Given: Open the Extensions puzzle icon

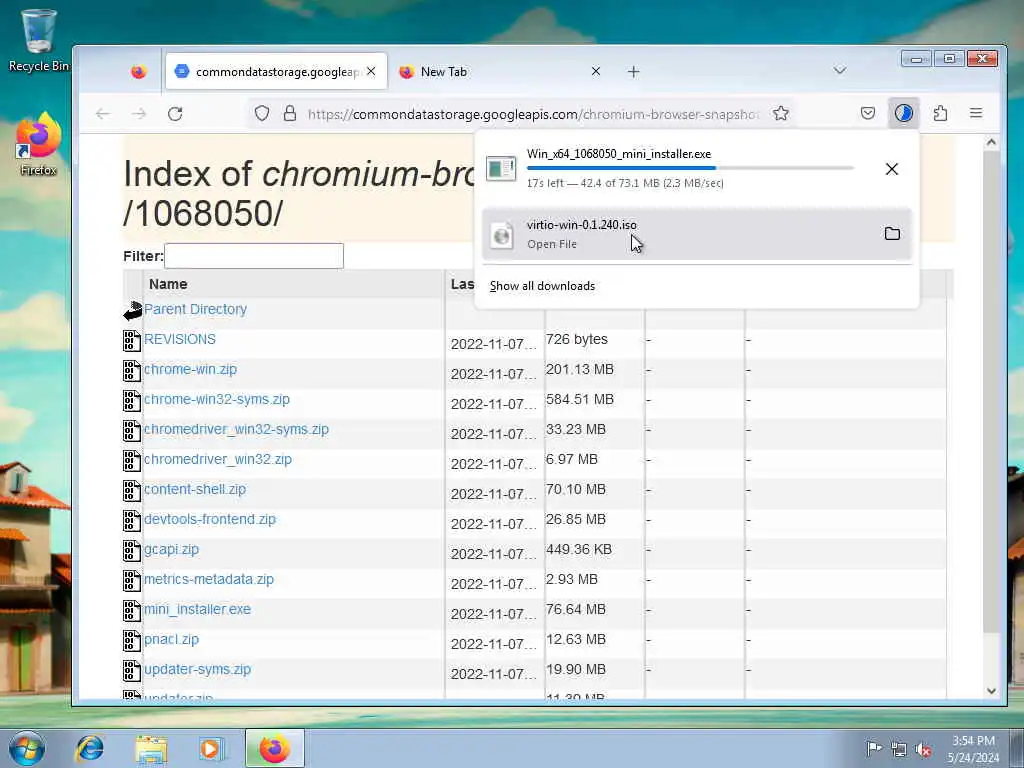Looking at the screenshot, I should click(x=940, y=114).
